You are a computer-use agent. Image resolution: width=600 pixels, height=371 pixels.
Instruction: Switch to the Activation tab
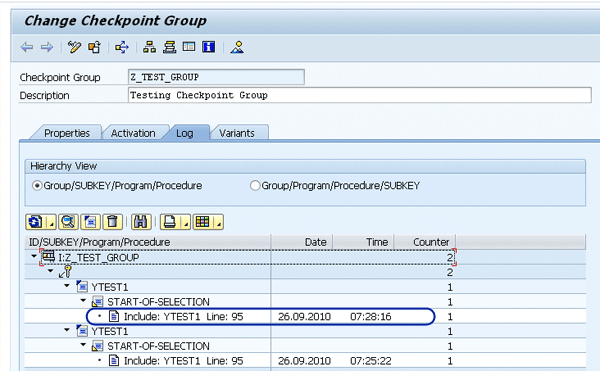[133, 133]
